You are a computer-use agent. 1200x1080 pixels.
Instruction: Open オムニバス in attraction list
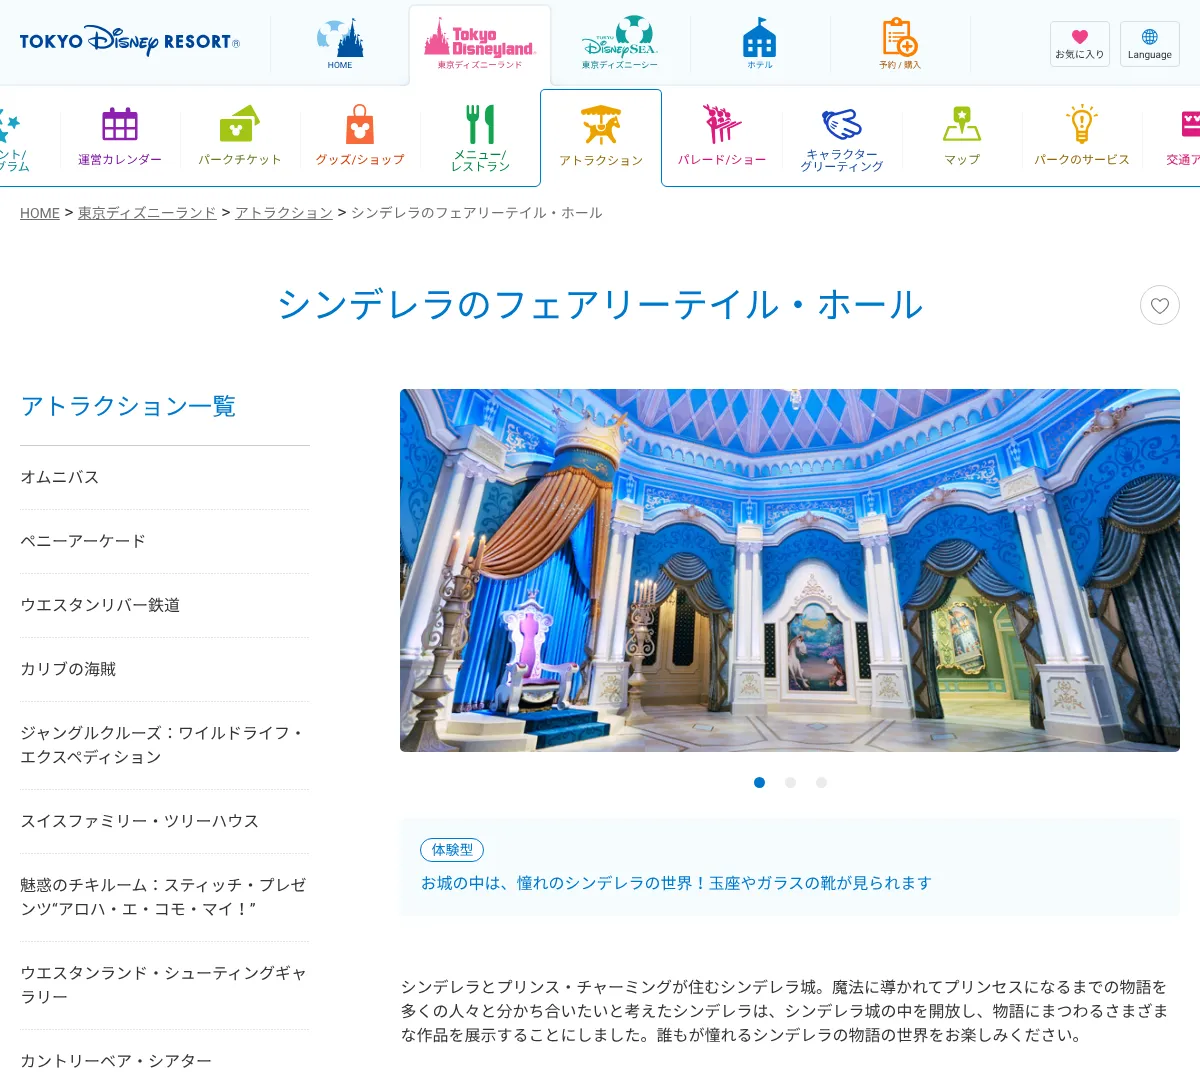pos(165,478)
